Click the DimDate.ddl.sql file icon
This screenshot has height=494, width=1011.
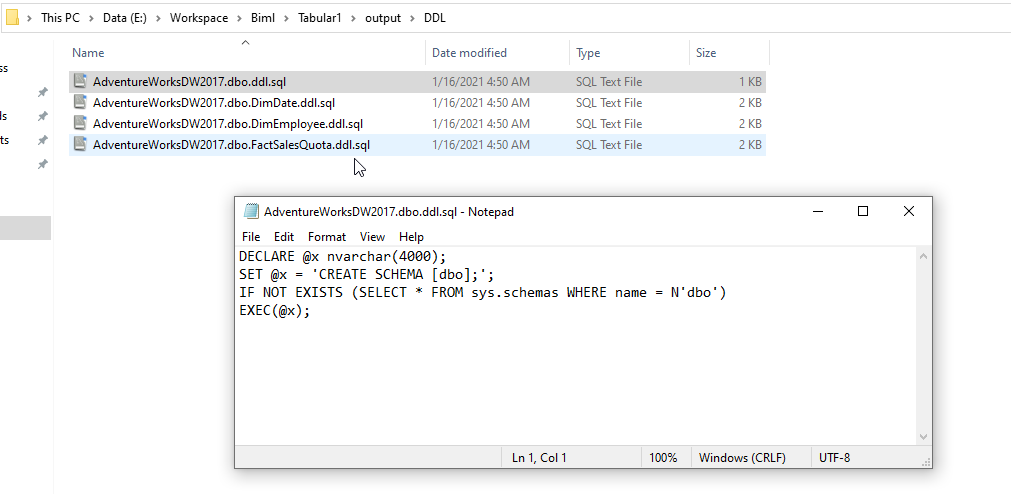80,103
